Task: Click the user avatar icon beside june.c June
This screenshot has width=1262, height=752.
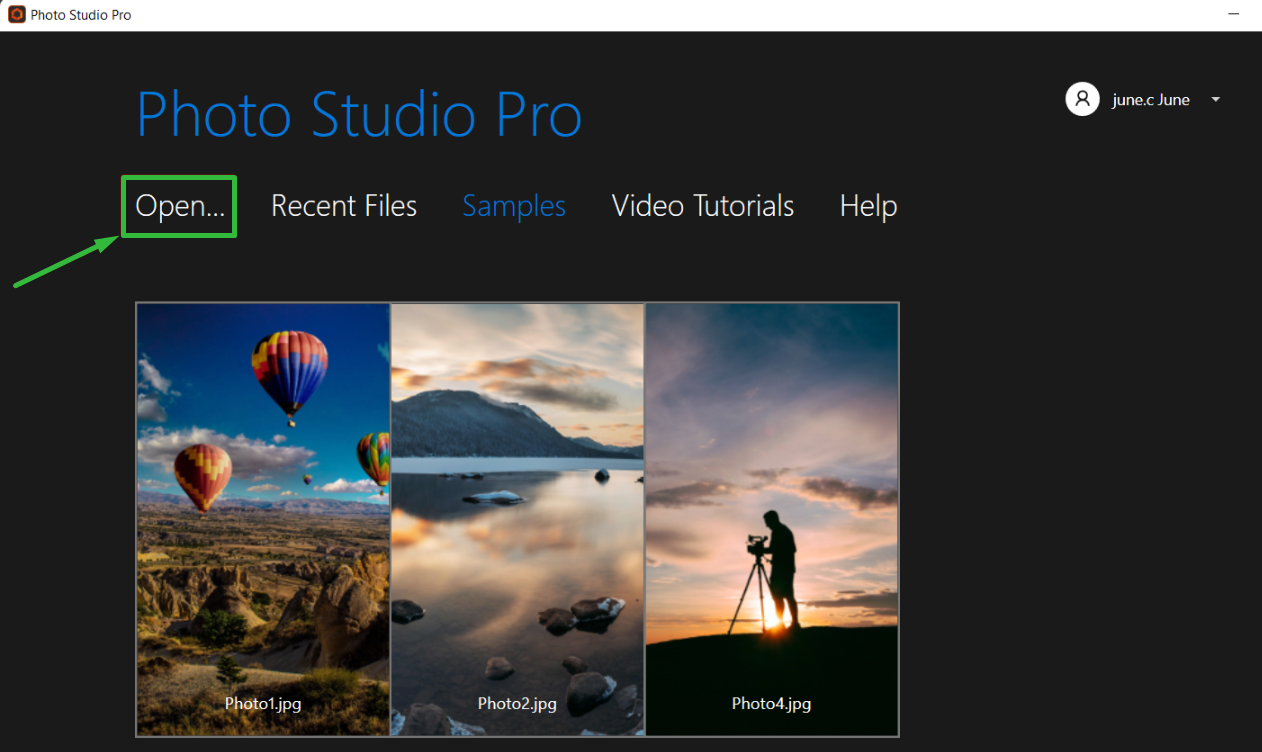Action: 1083,99
